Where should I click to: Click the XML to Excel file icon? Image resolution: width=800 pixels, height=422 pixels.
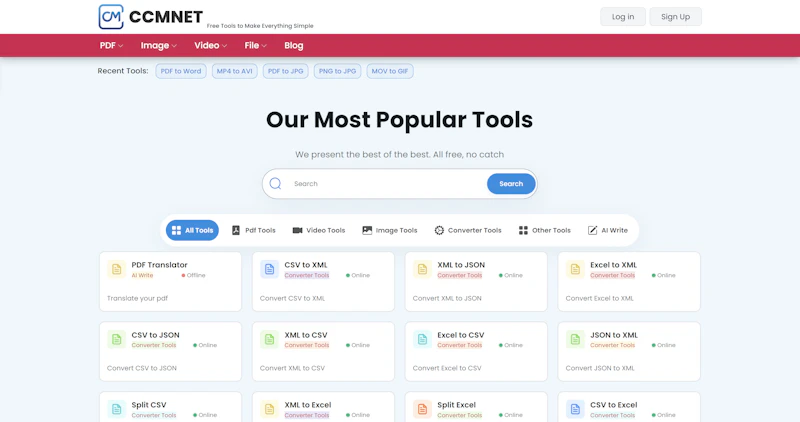[269, 409]
